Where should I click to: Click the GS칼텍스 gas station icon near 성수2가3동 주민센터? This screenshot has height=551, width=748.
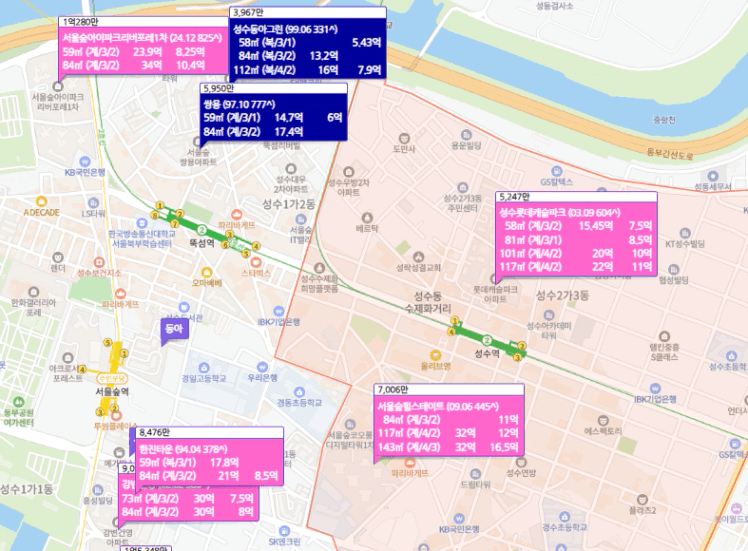click(x=556, y=171)
